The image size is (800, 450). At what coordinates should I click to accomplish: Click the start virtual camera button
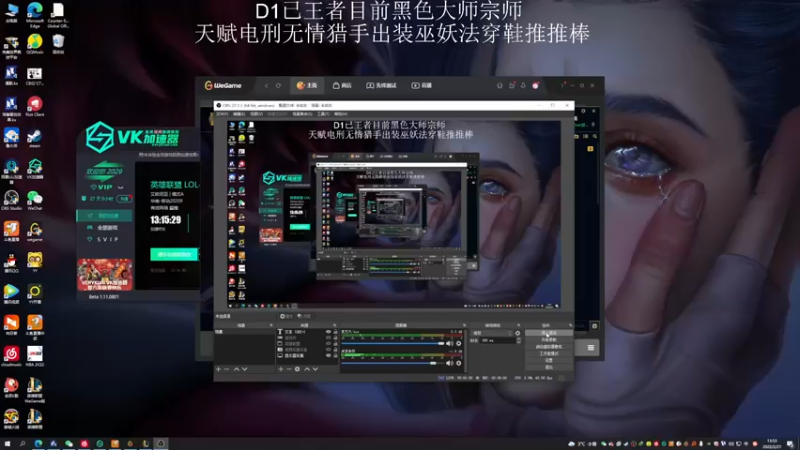[x=549, y=347]
